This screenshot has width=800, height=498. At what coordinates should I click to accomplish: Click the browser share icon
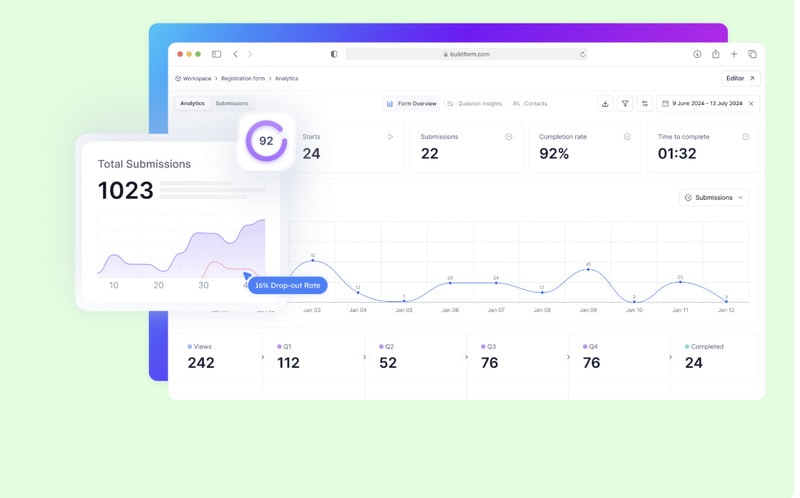point(716,54)
